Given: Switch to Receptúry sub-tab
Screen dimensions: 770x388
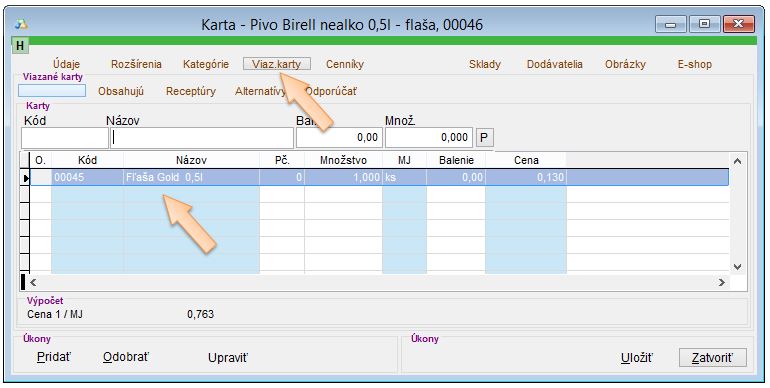Looking at the screenshot, I should (x=191, y=91).
